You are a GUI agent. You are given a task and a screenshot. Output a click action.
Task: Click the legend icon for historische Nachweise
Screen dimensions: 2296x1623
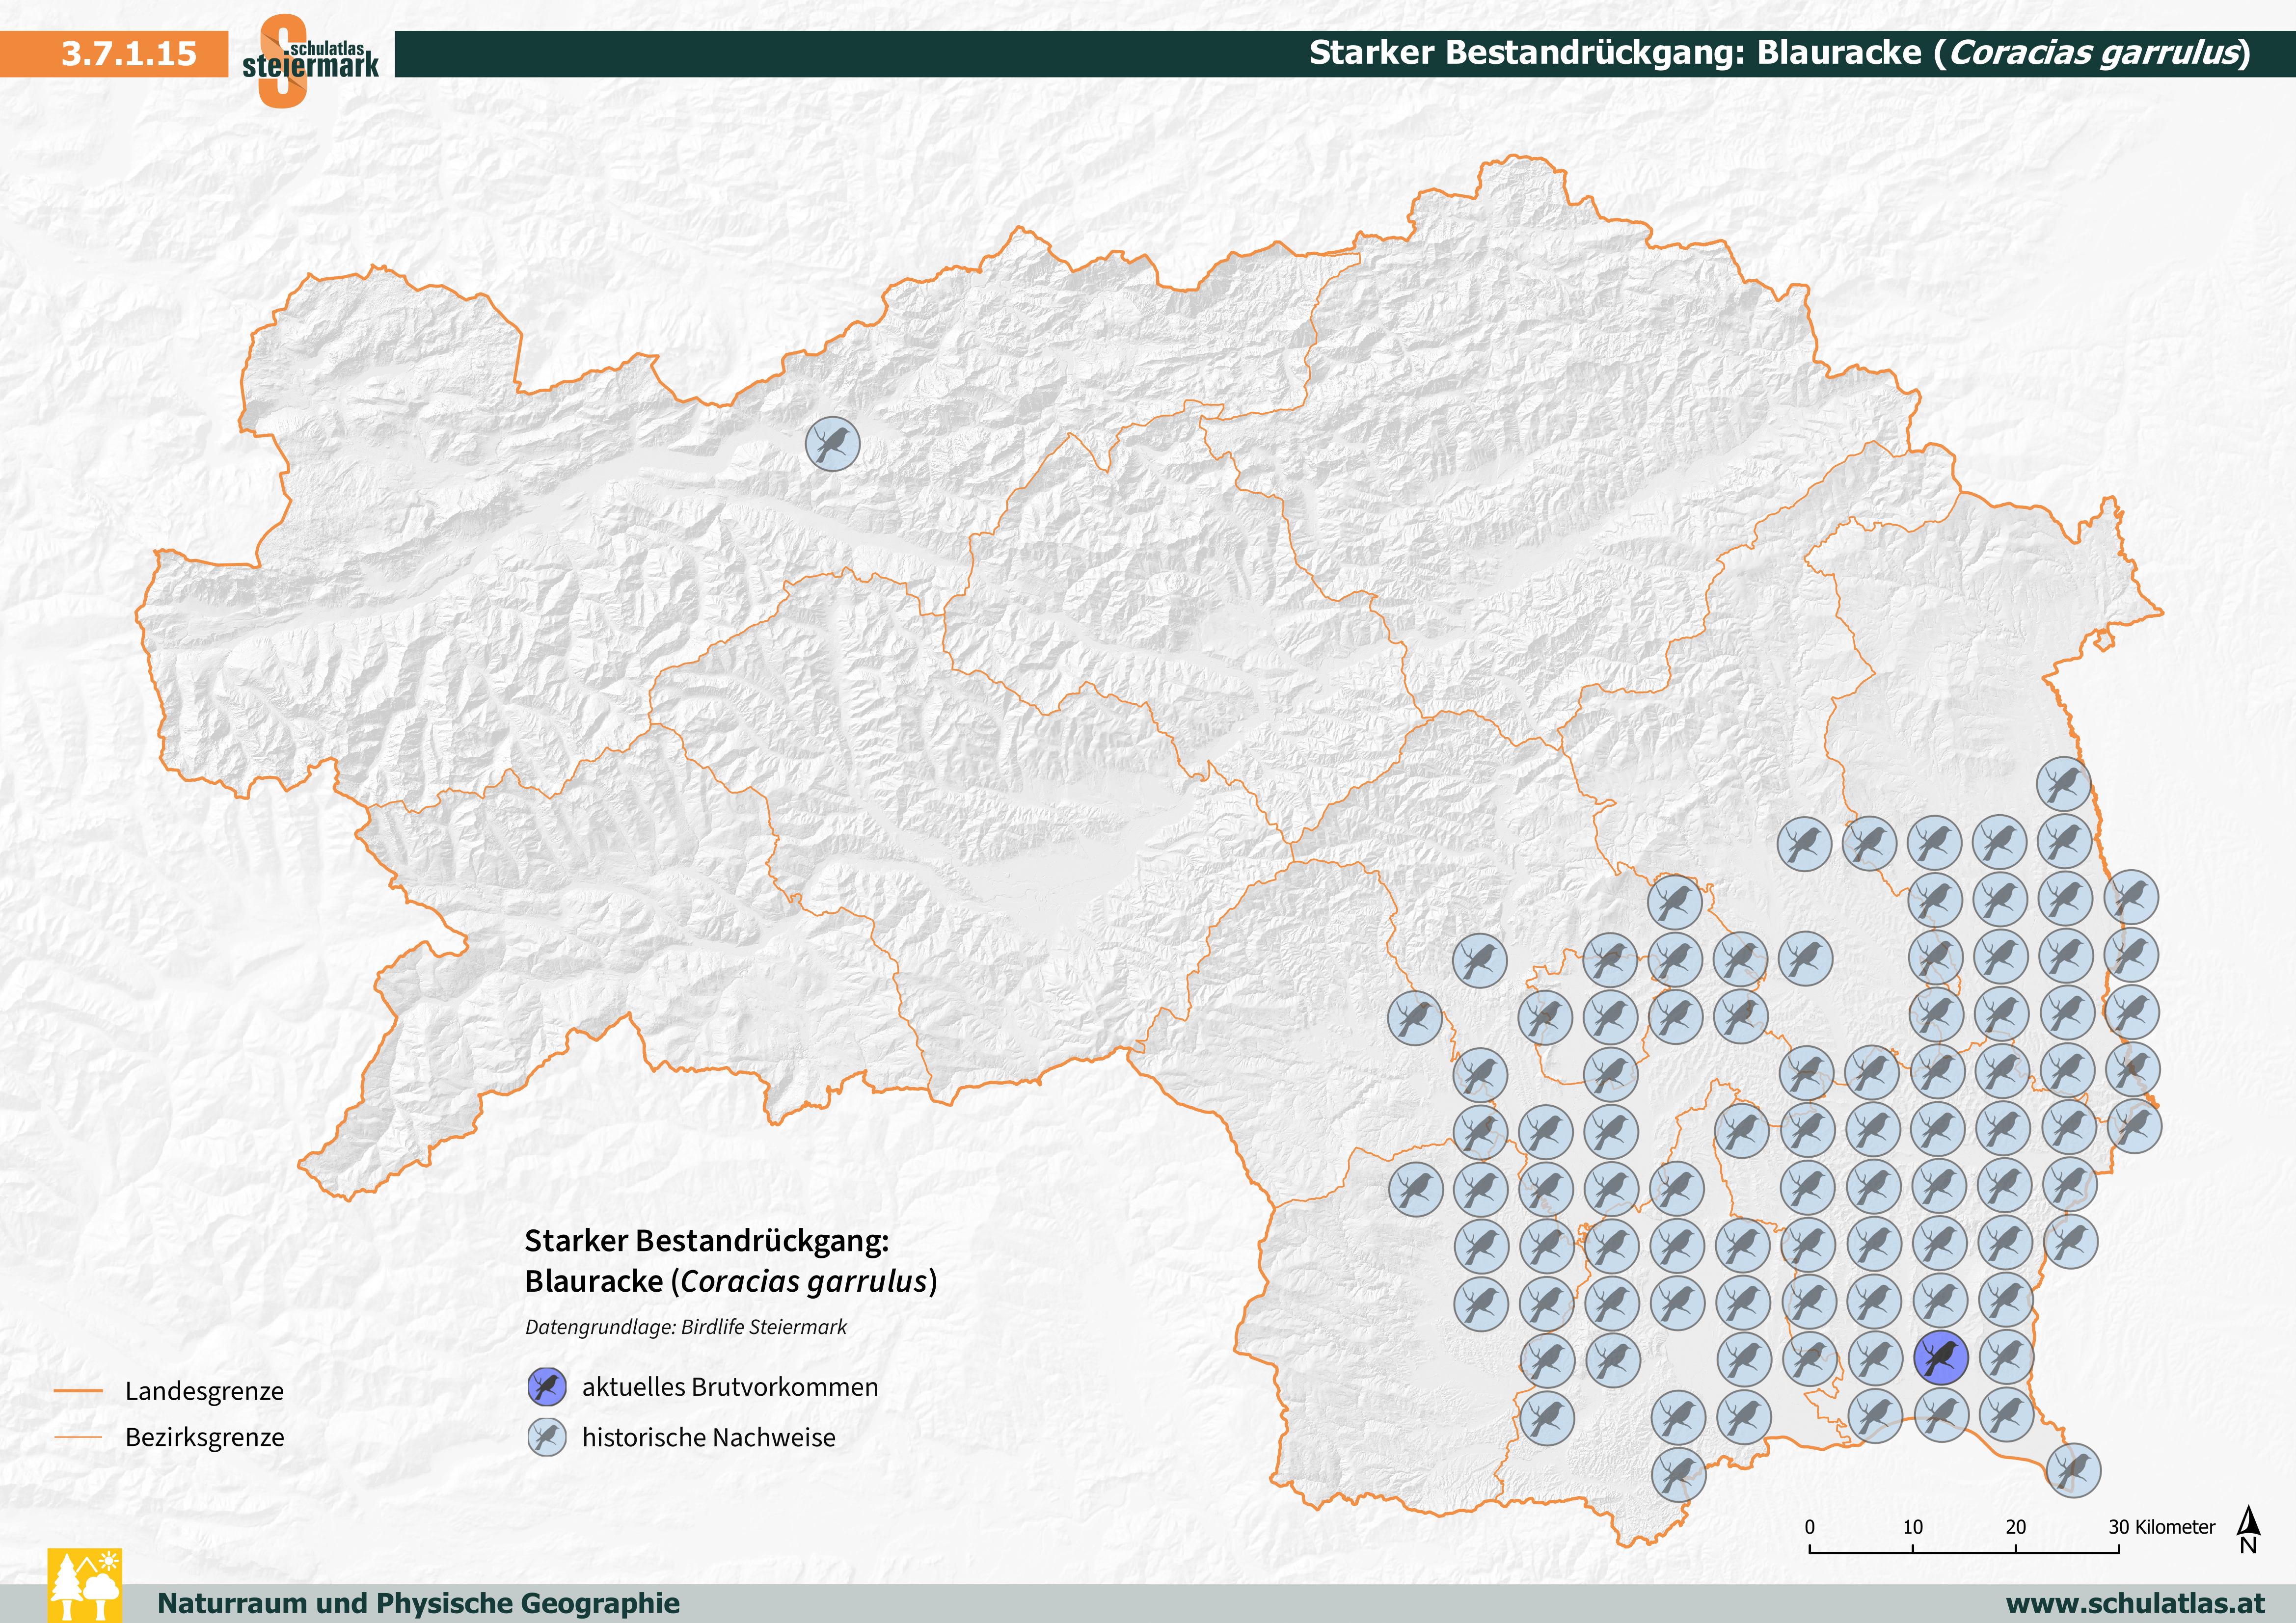pos(547,1437)
